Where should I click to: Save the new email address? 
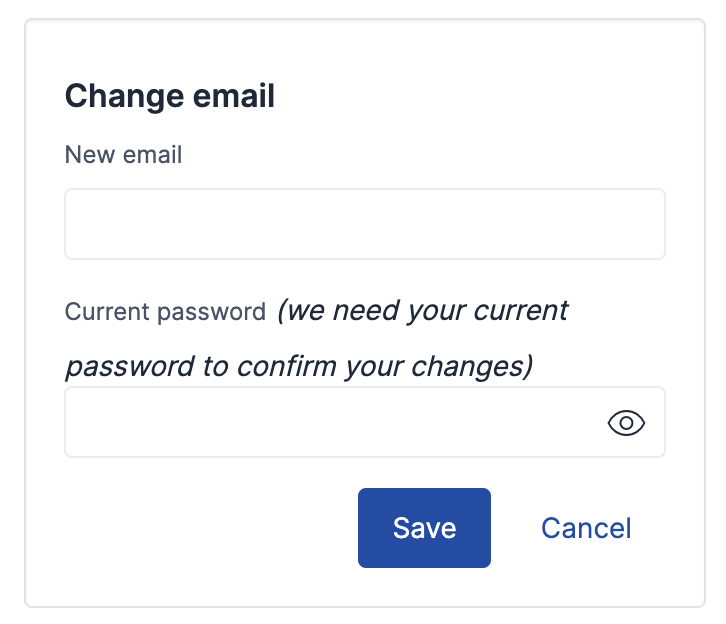(x=424, y=528)
